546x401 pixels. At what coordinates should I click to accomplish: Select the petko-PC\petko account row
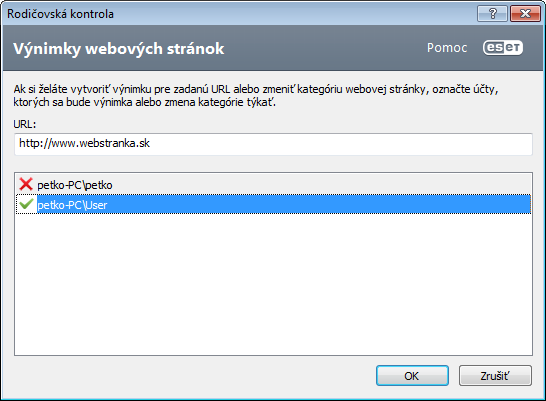tap(273, 184)
